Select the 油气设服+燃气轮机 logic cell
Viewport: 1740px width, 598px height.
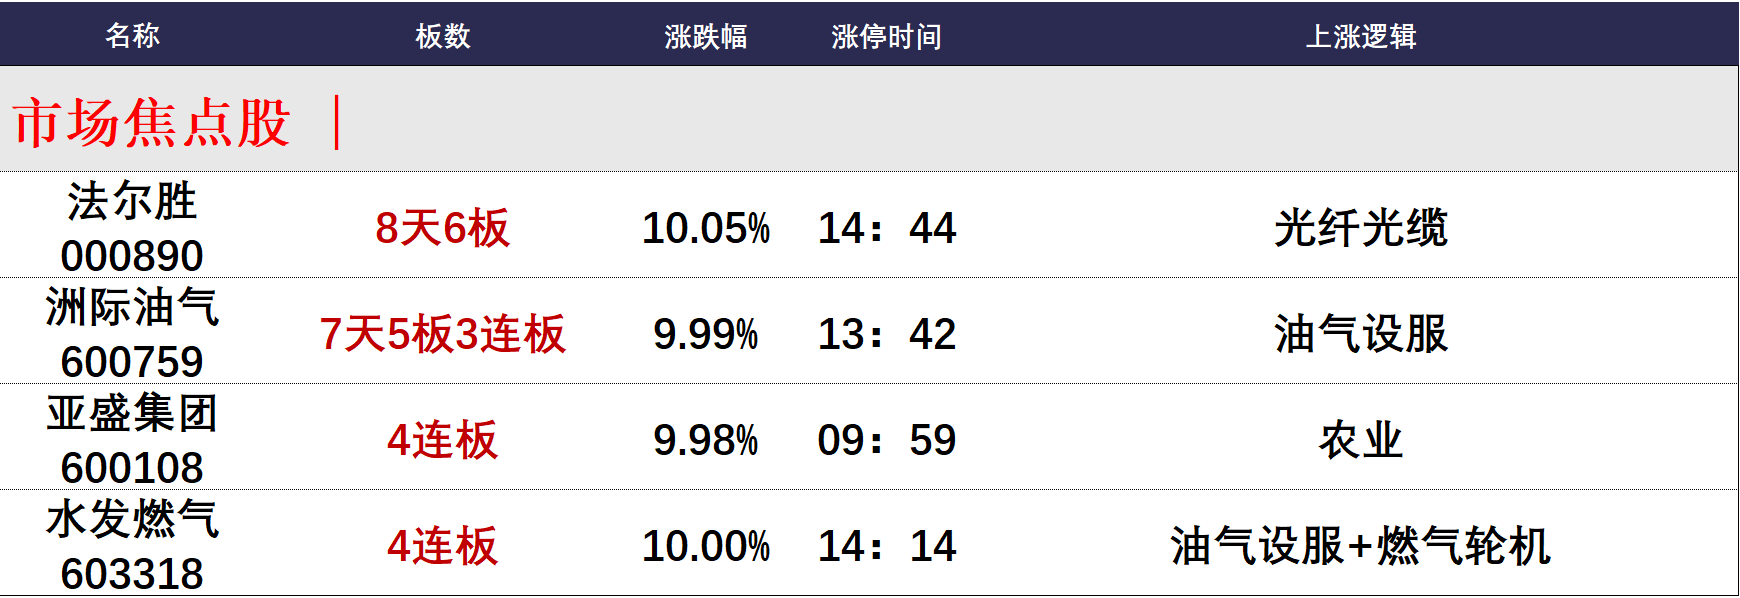pos(1360,546)
